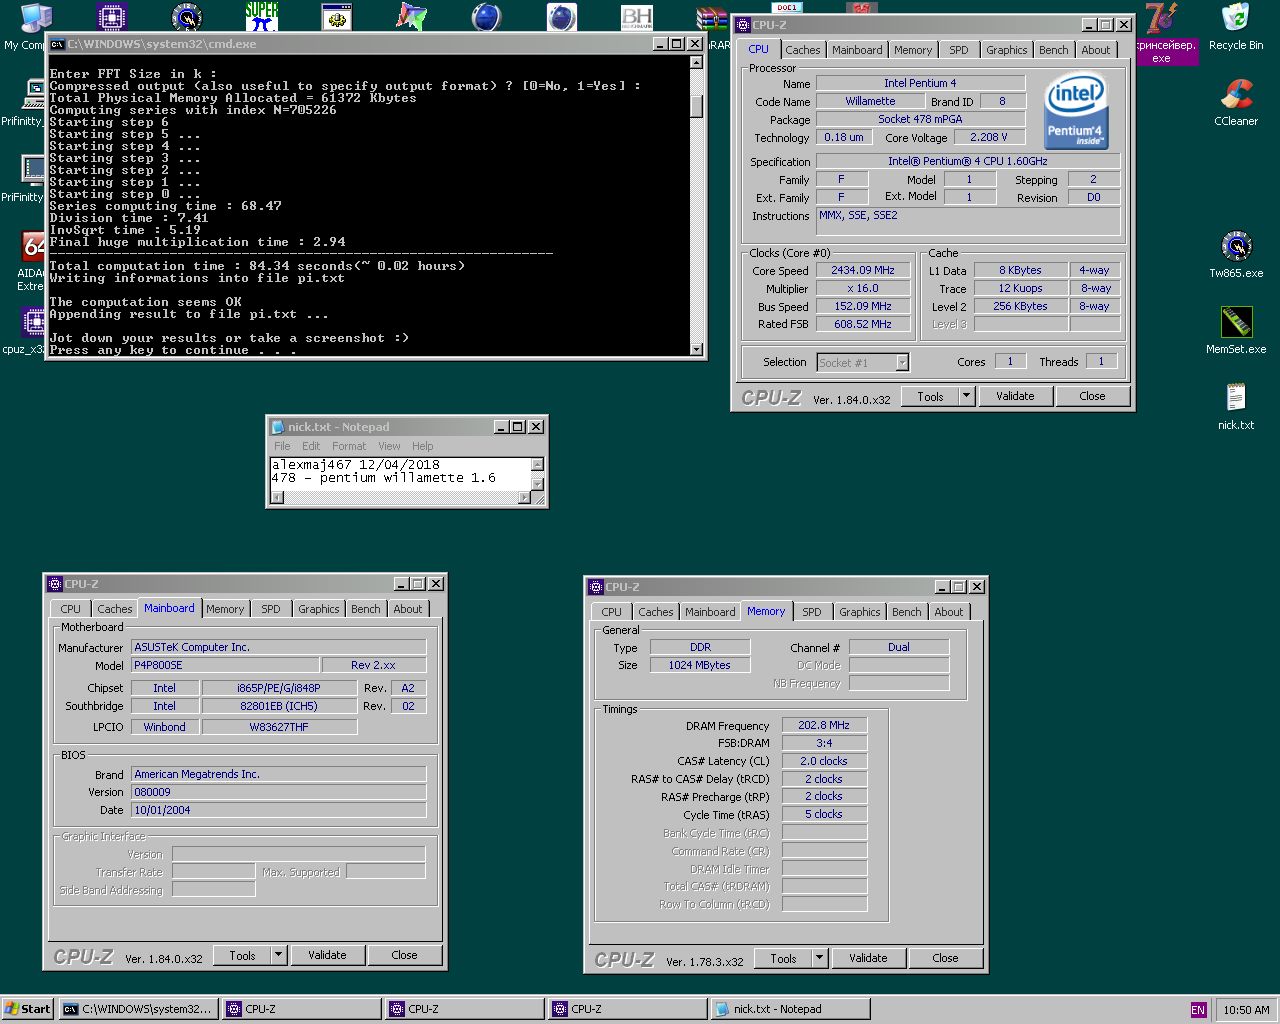Open About tab in the Memory CPU-Z window
Image resolution: width=1280 pixels, height=1024 pixels.
[x=948, y=612]
